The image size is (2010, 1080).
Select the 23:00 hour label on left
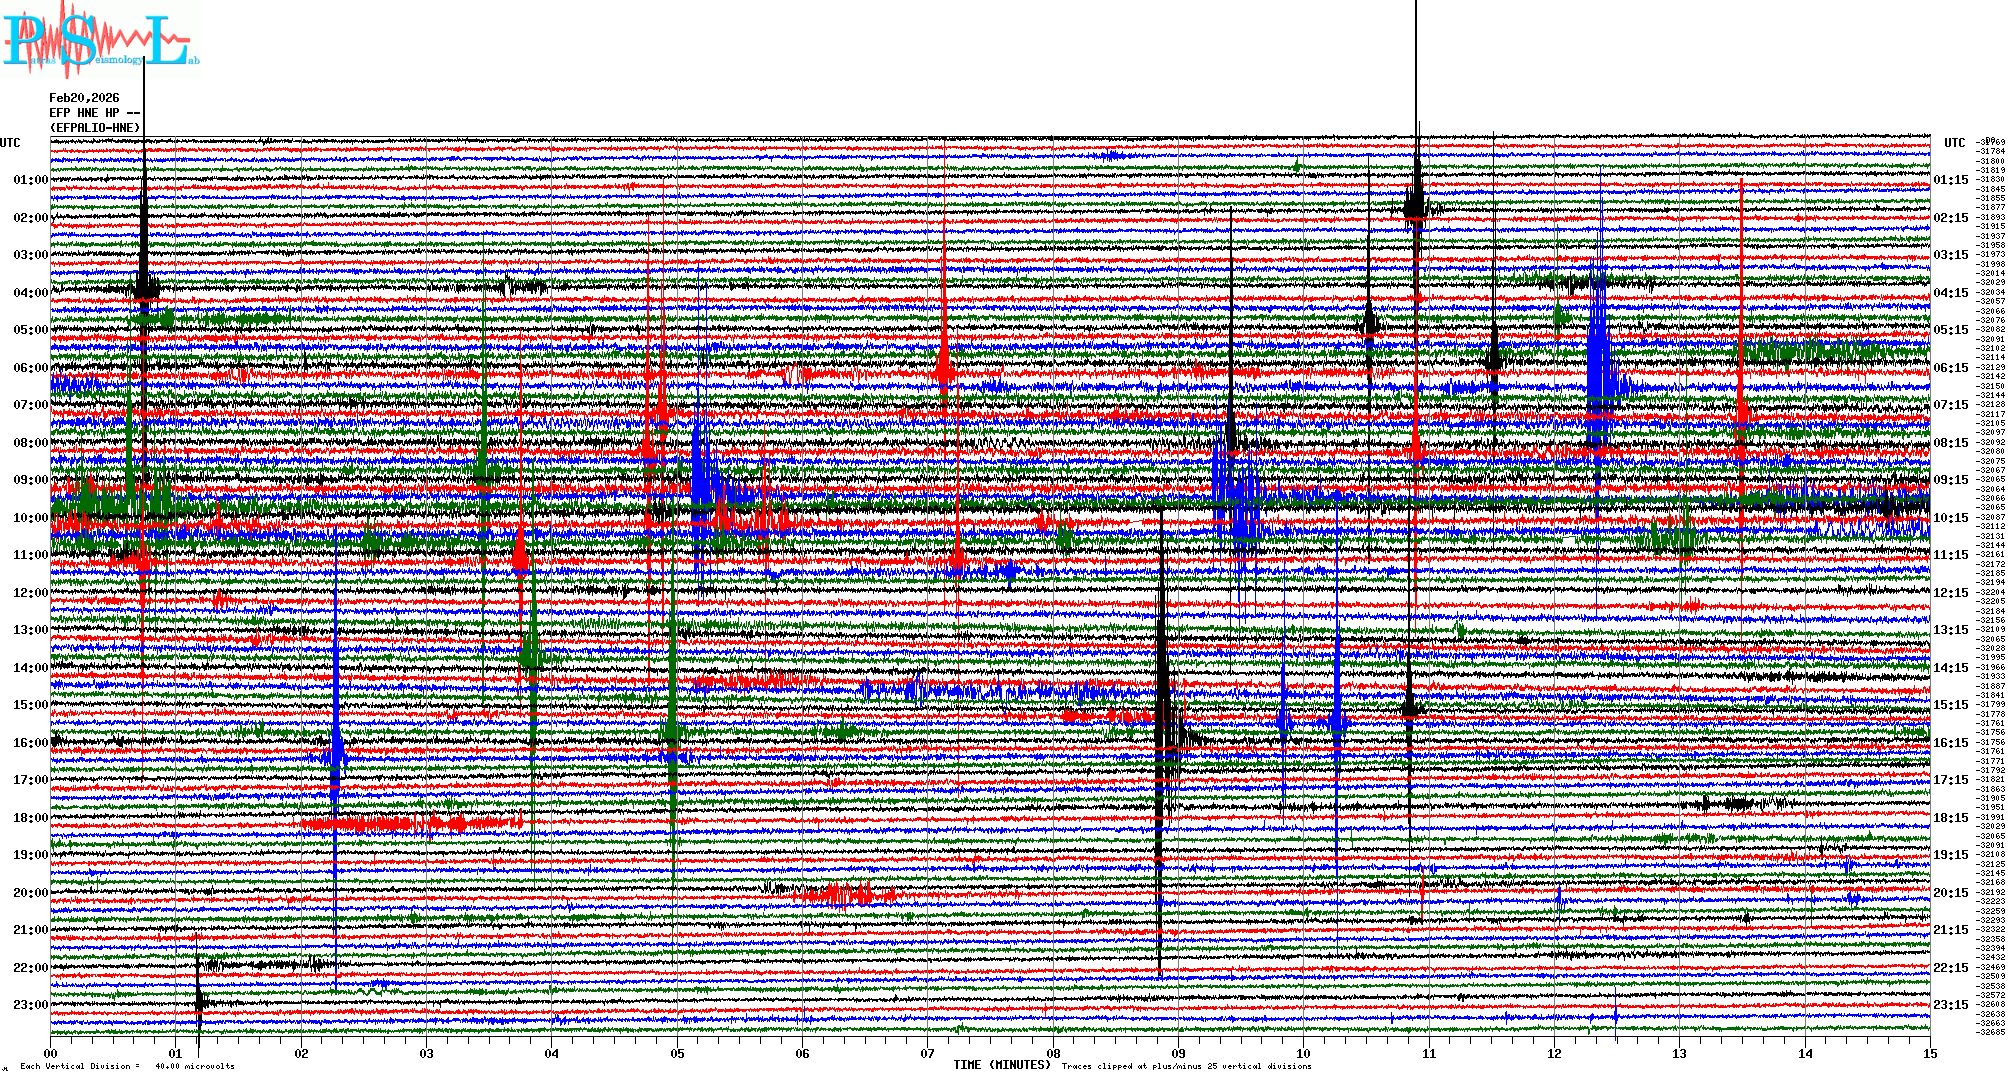(x=30, y=1005)
